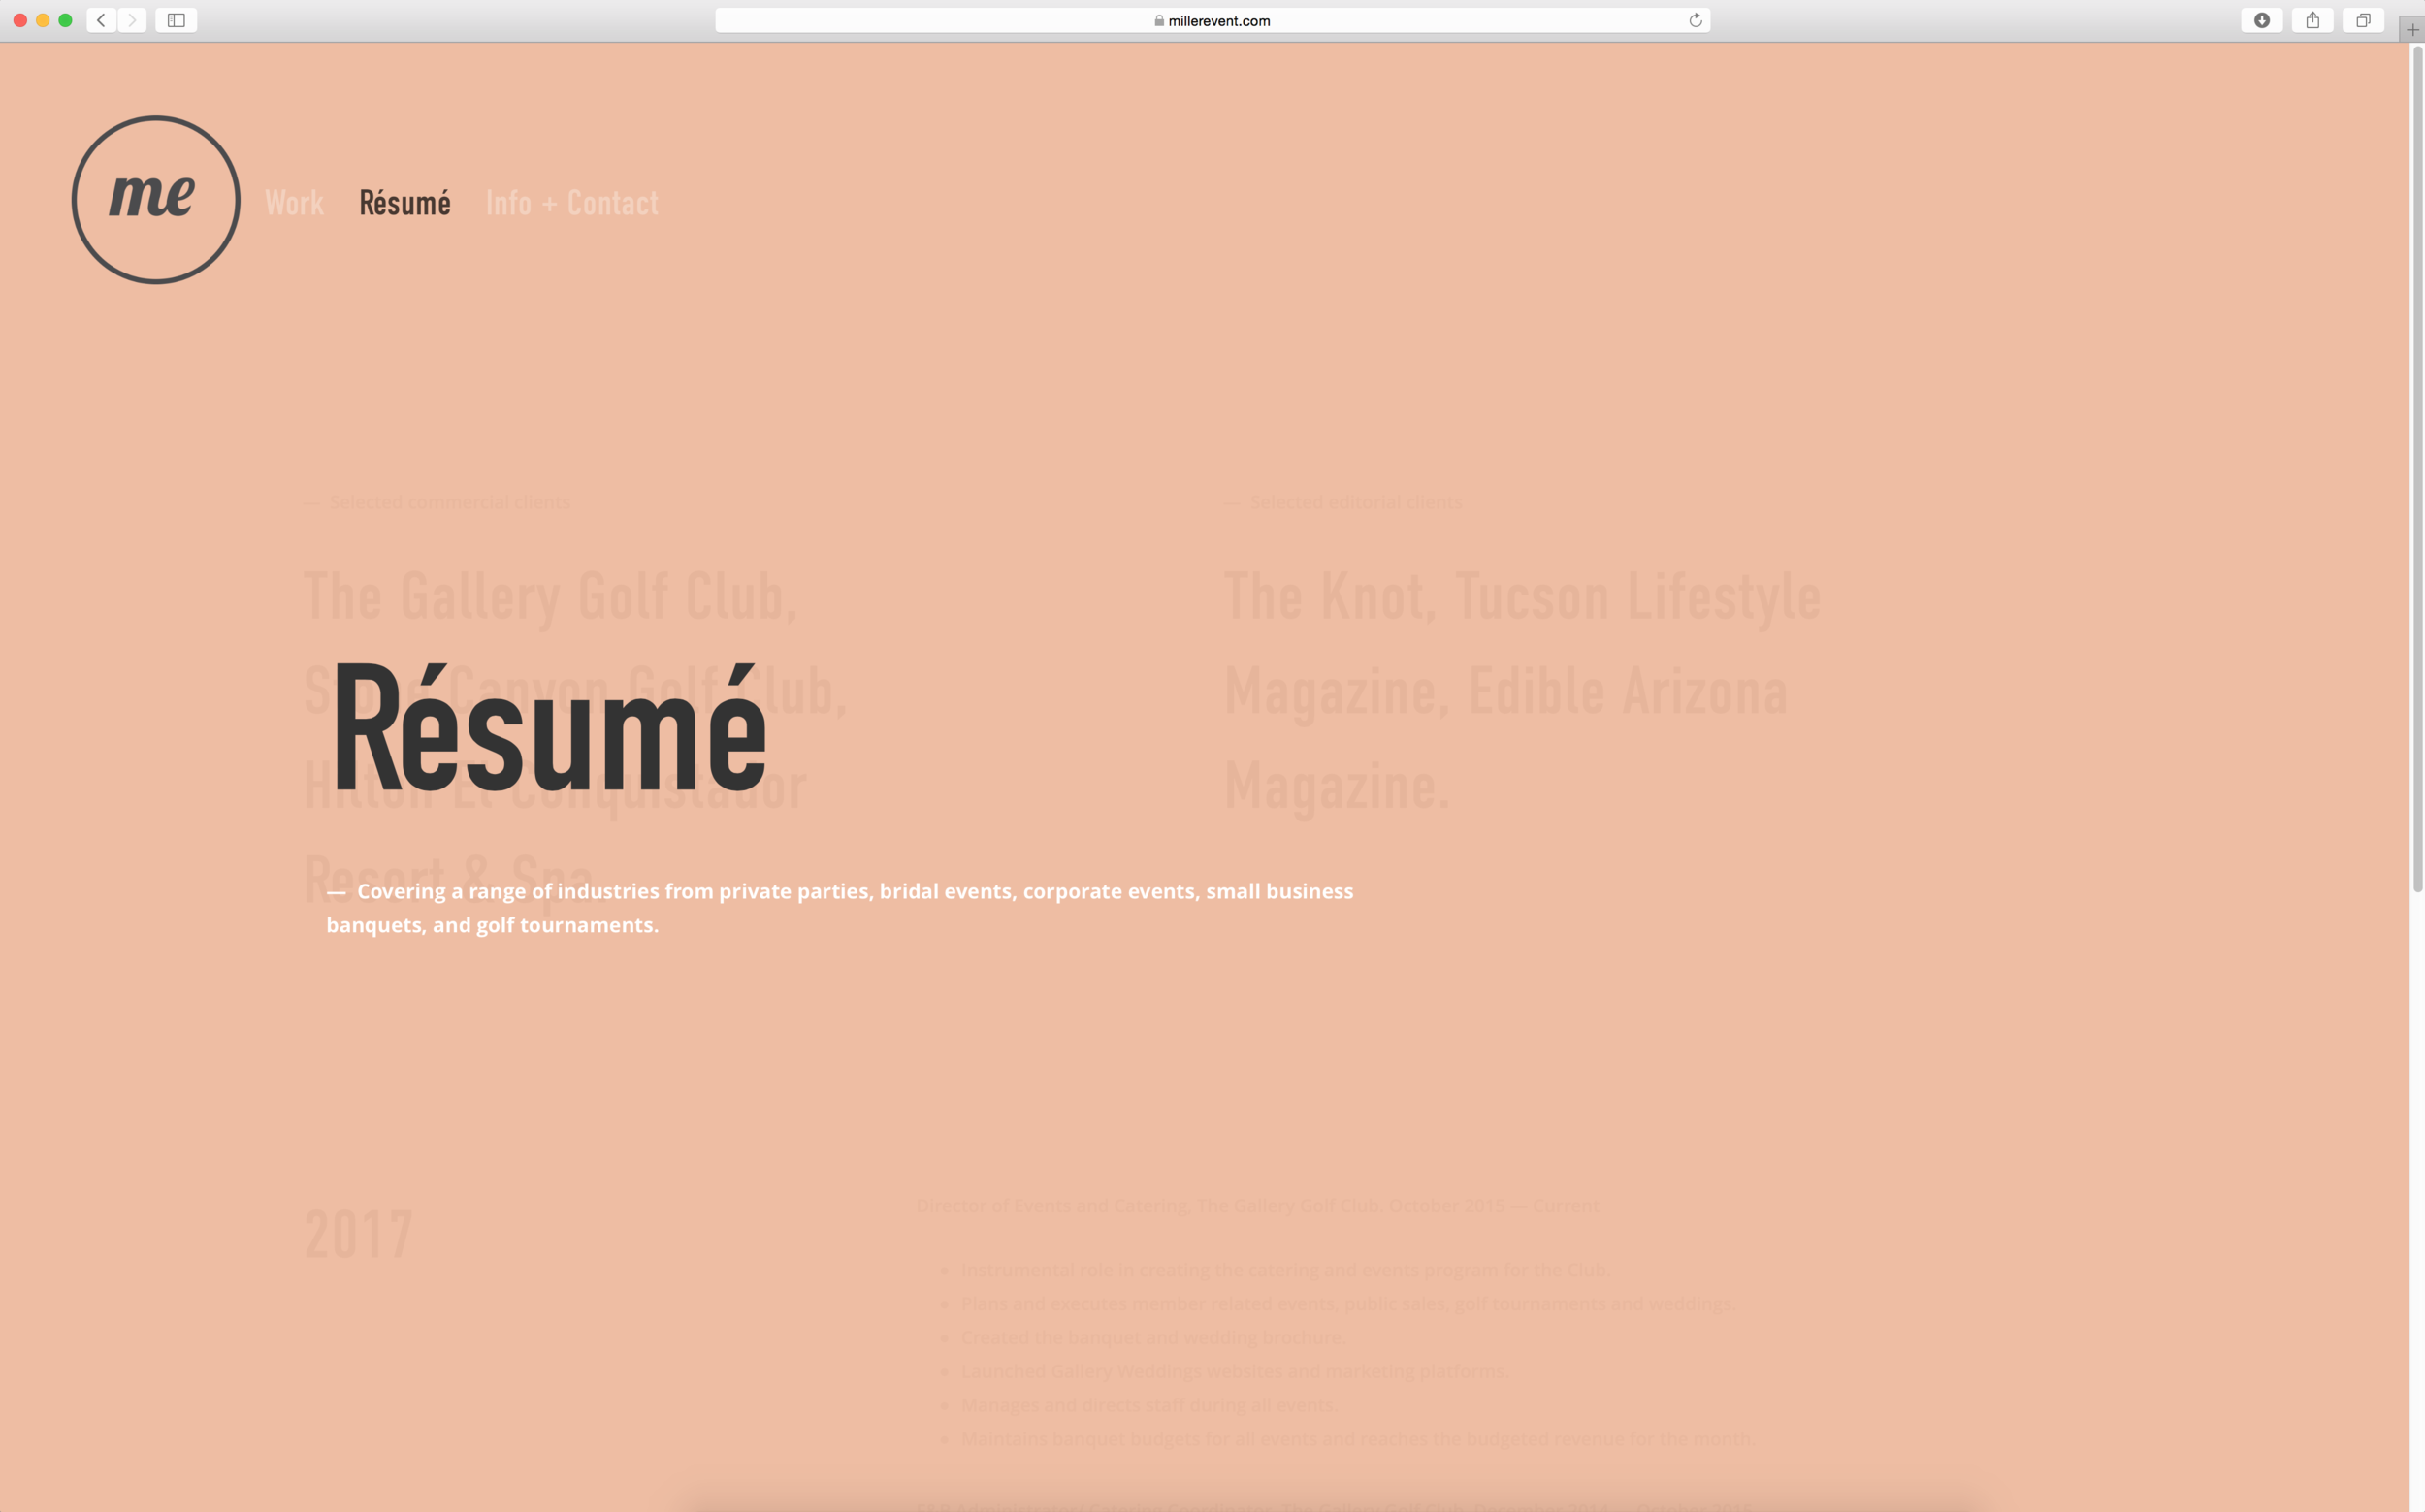The height and width of the screenshot is (1512, 2425).
Task: Open the Safari downloads button
Action: pyautogui.click(x=2261, y=20)
